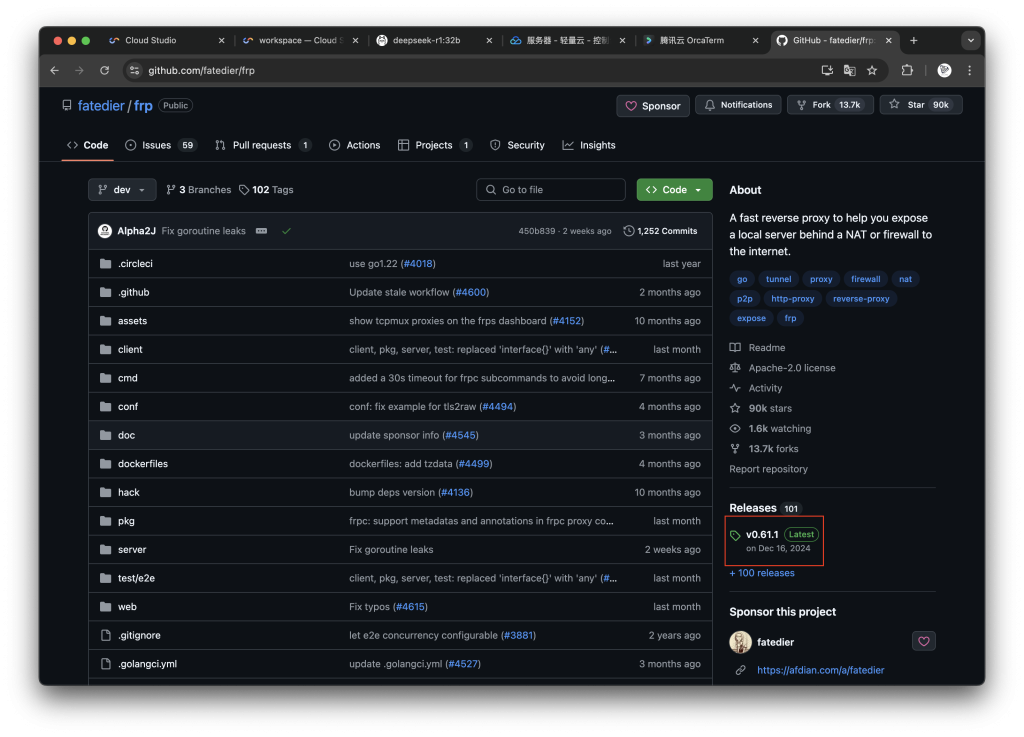Image resolution: width=1024 pixels, height=737 pixels.
Task: Click the Notifications bell button
Action: [738, 105]
